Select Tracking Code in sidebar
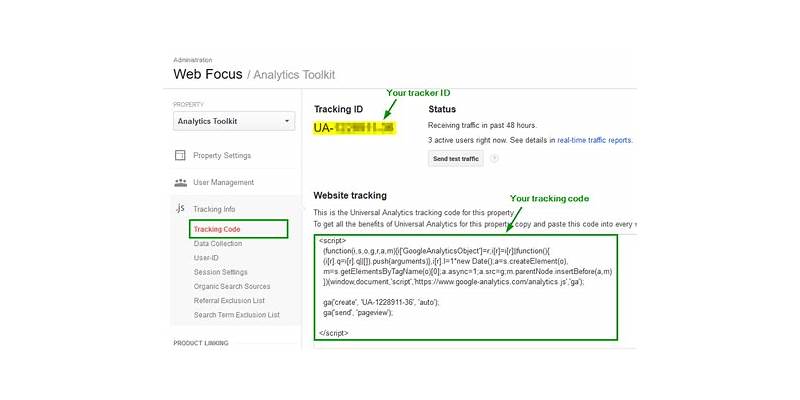This screenshot has width=800, height=400. tap(217, 229)
